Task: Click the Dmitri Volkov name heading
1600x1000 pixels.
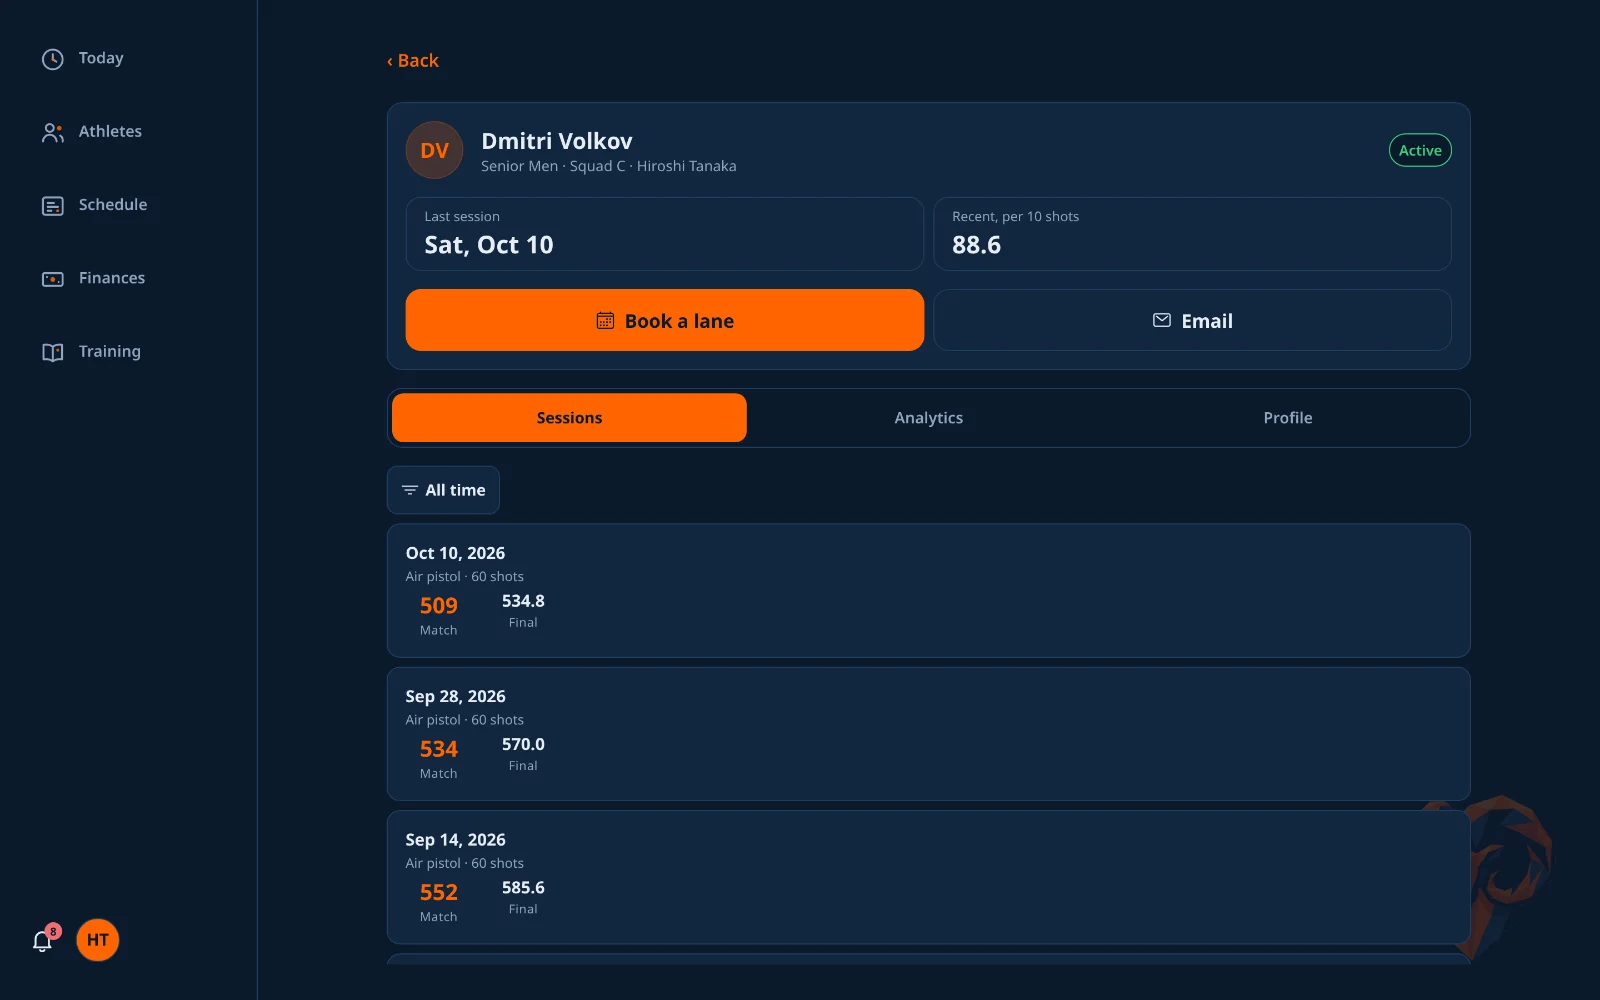Action: (x=557, y=141)
